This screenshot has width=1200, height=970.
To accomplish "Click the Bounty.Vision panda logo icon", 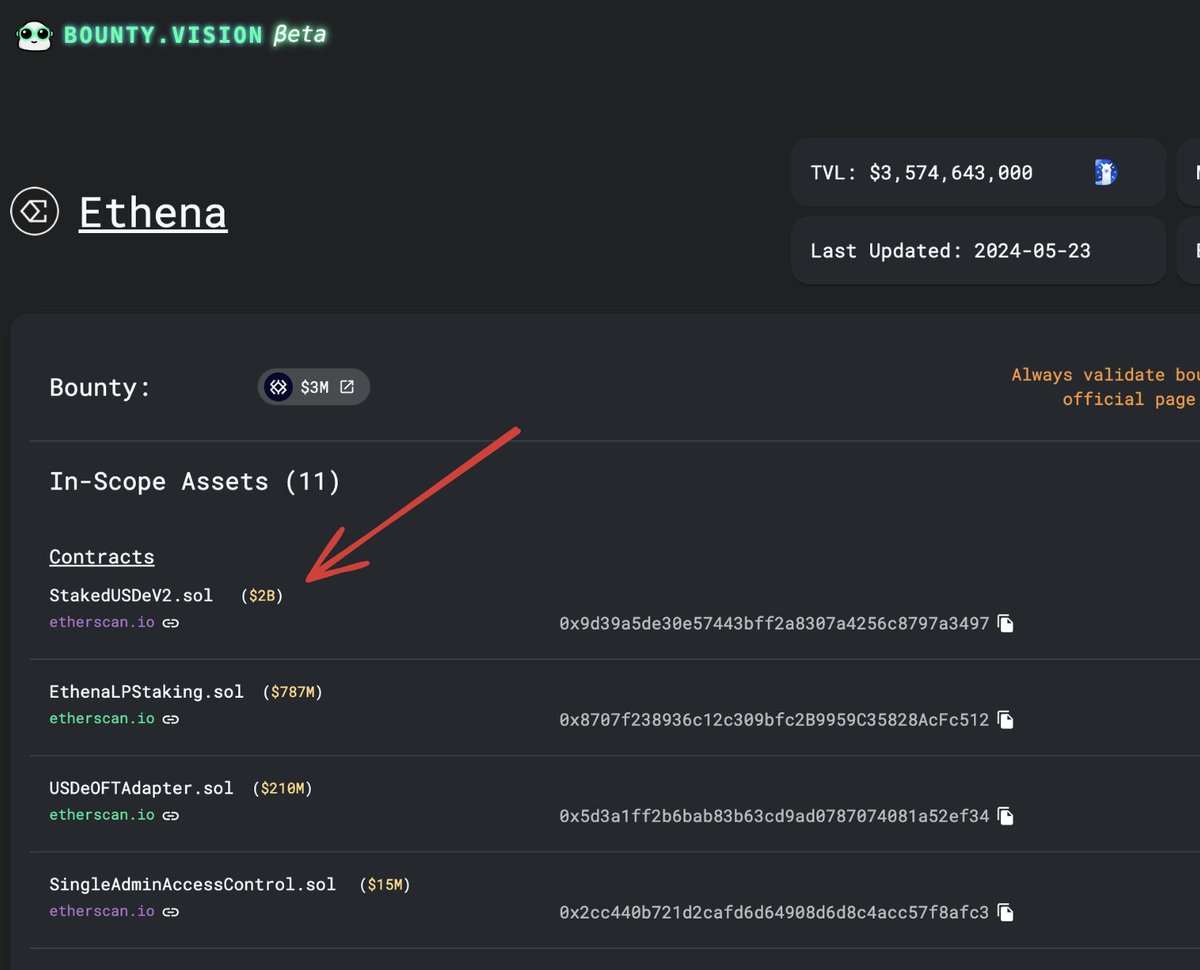I will click(x=35, y=36).
